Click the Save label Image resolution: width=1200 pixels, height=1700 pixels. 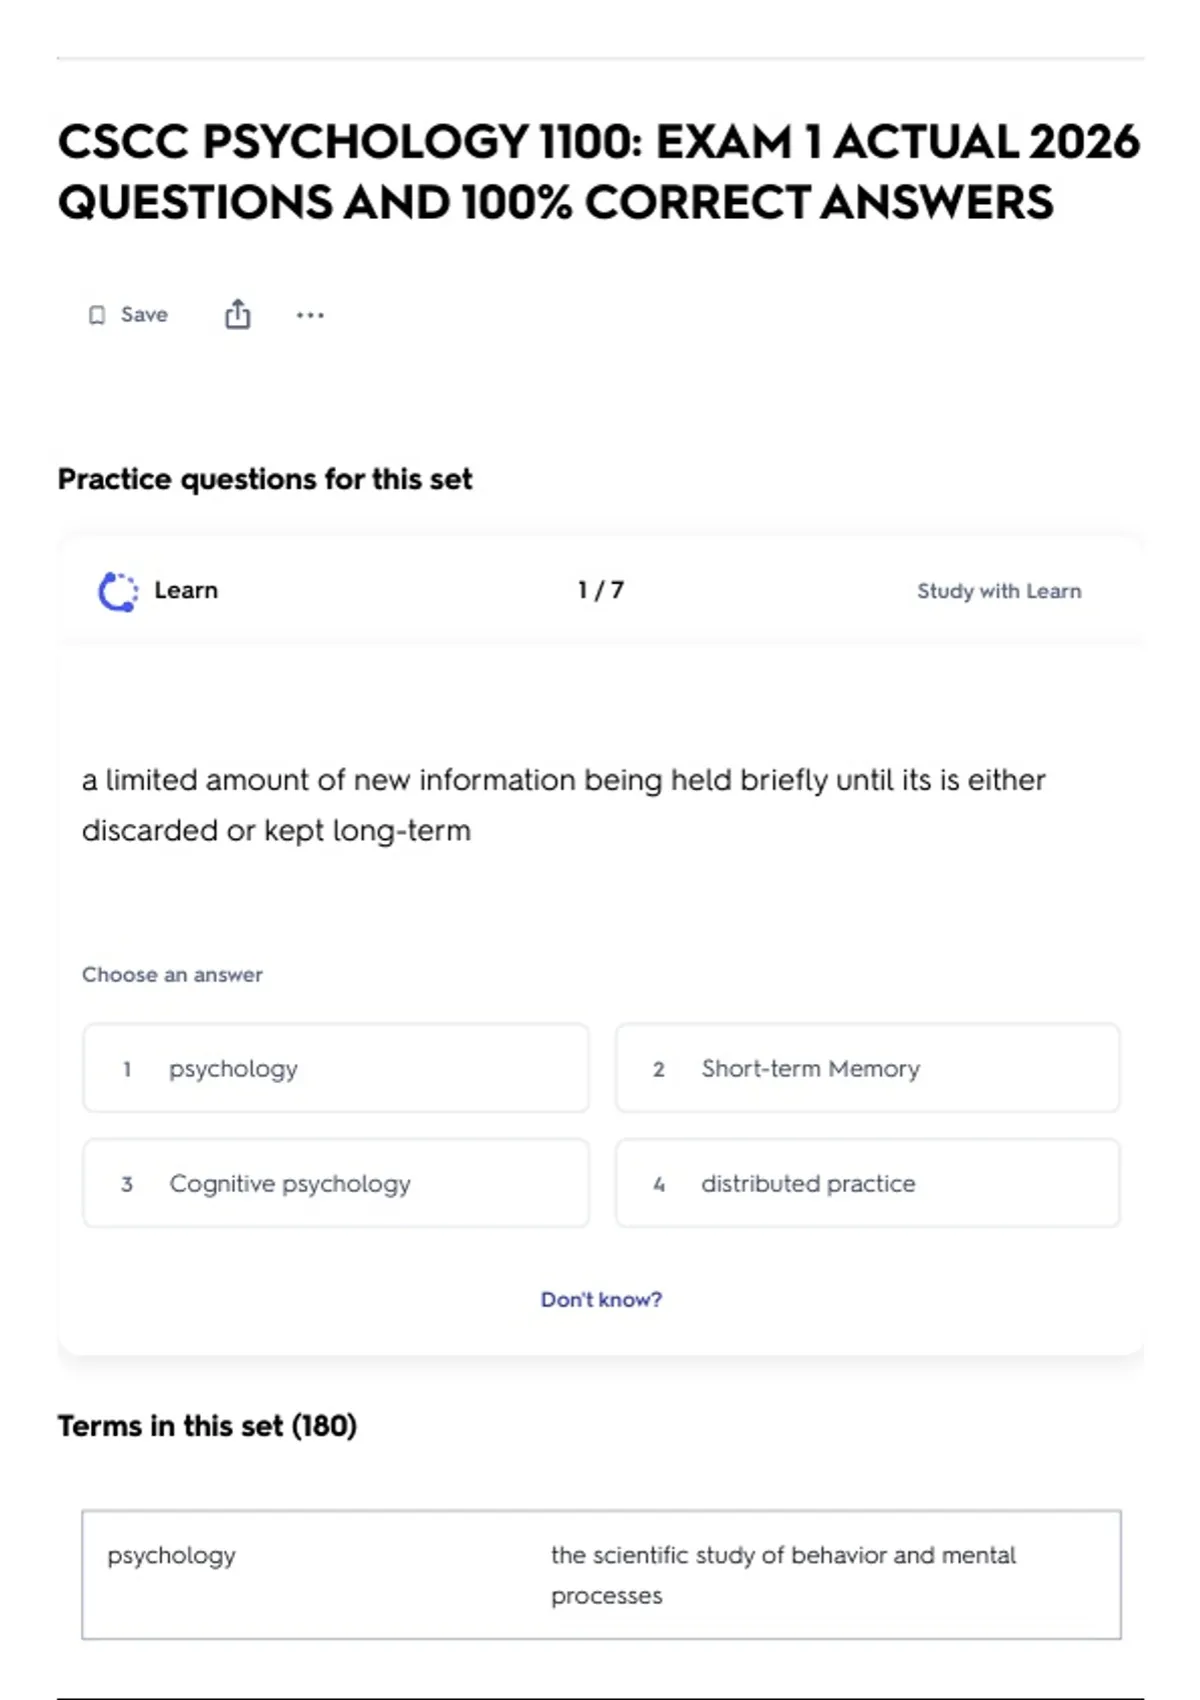(x=144, y=314)
